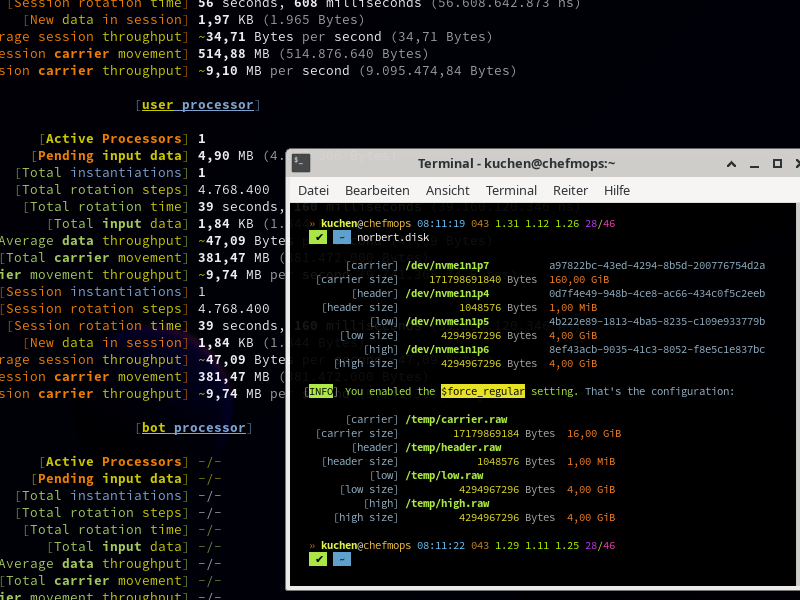Click the user processor heading
Image resolution: width=800 pixels, height=600 pixels.
tap(196, 104)
